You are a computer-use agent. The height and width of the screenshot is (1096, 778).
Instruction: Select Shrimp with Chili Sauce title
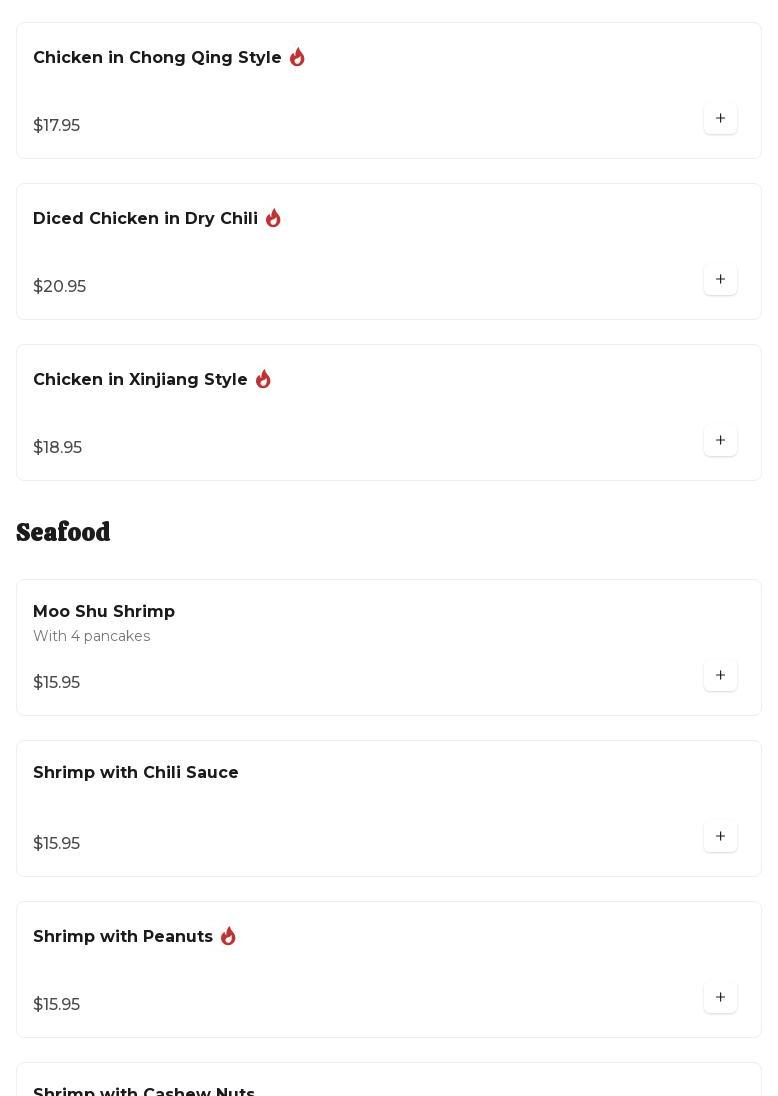136,773
